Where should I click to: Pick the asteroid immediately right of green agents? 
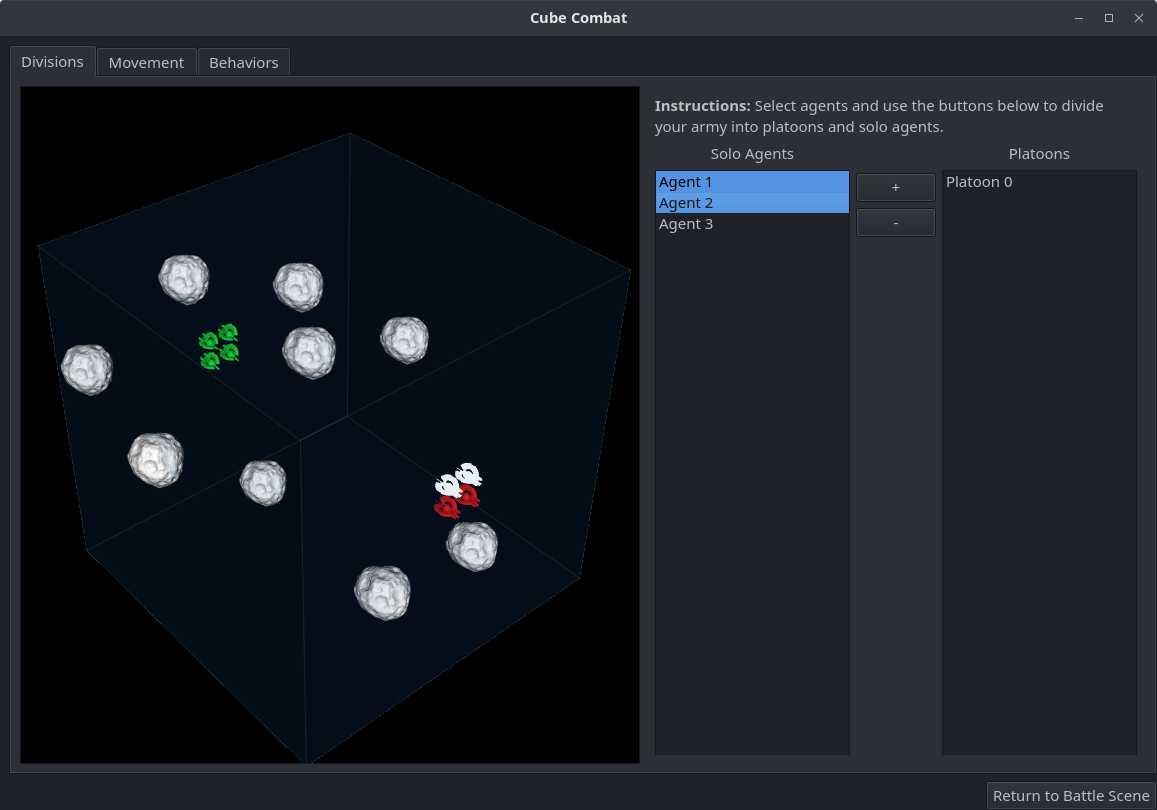(x=309, y=351)
